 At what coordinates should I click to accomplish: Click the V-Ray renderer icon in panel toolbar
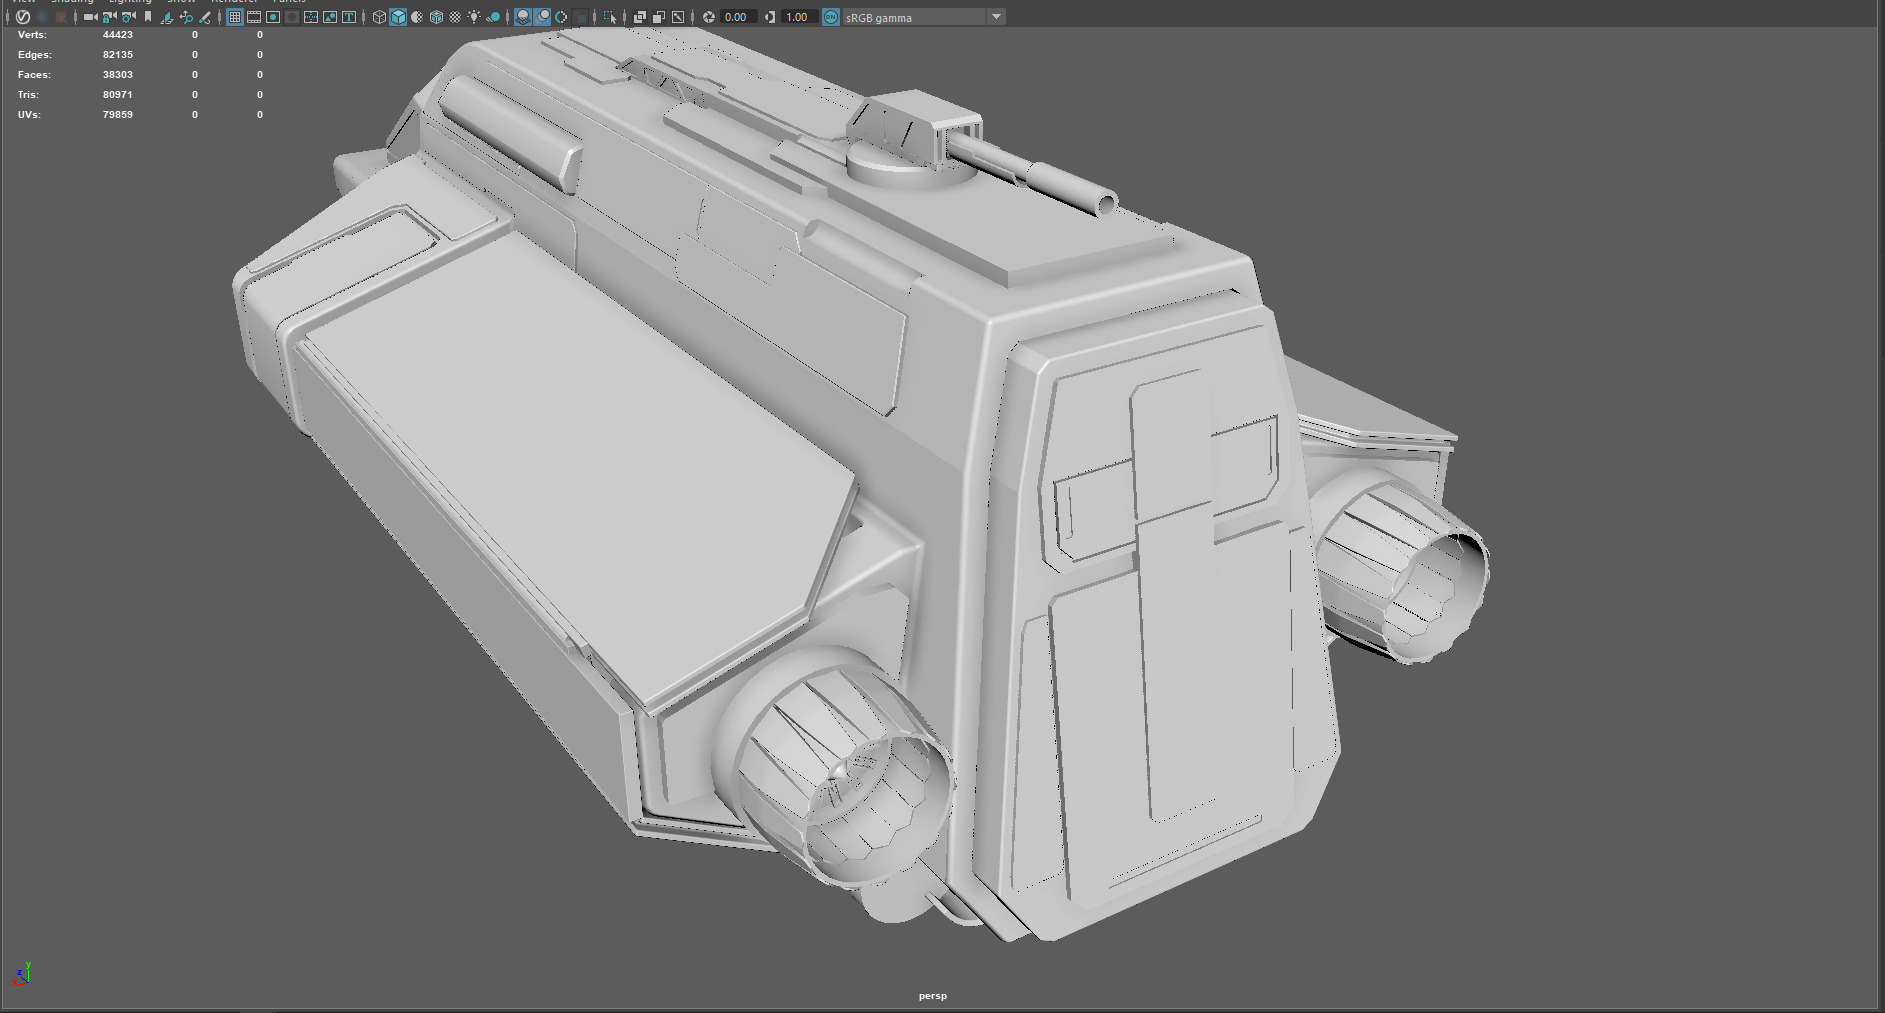(x=23, y=17)
